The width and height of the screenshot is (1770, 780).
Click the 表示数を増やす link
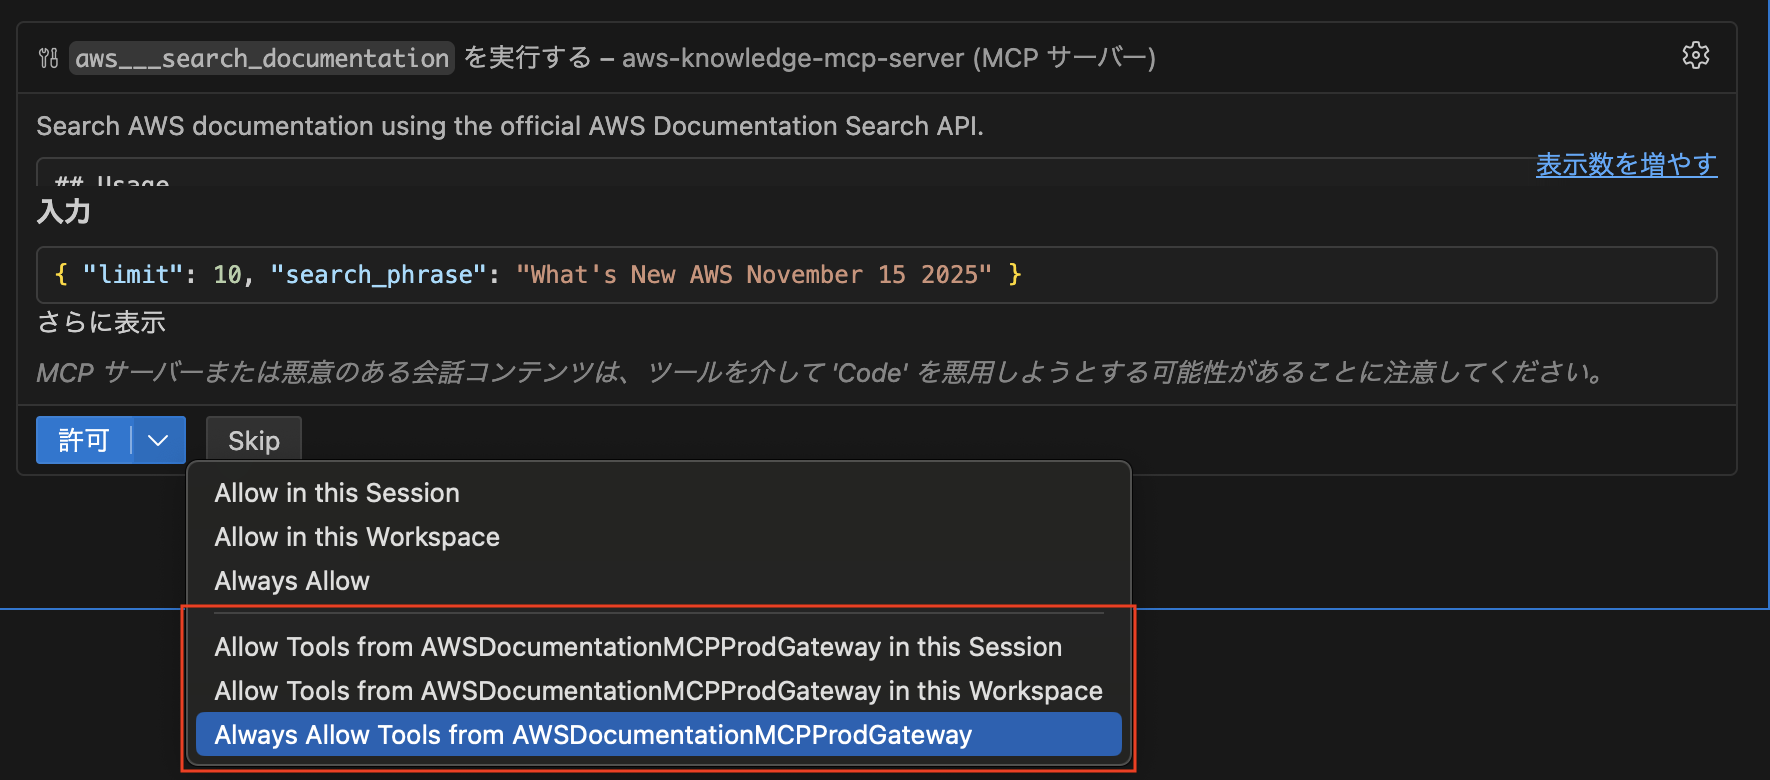[1626, 164]
